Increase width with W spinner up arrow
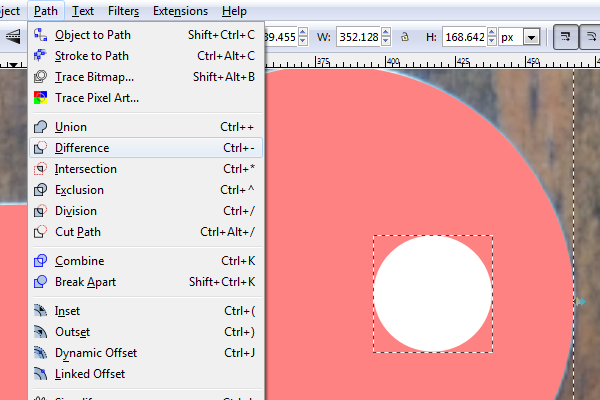The height and width of the screenshot is (400, 600). [386, 32]
